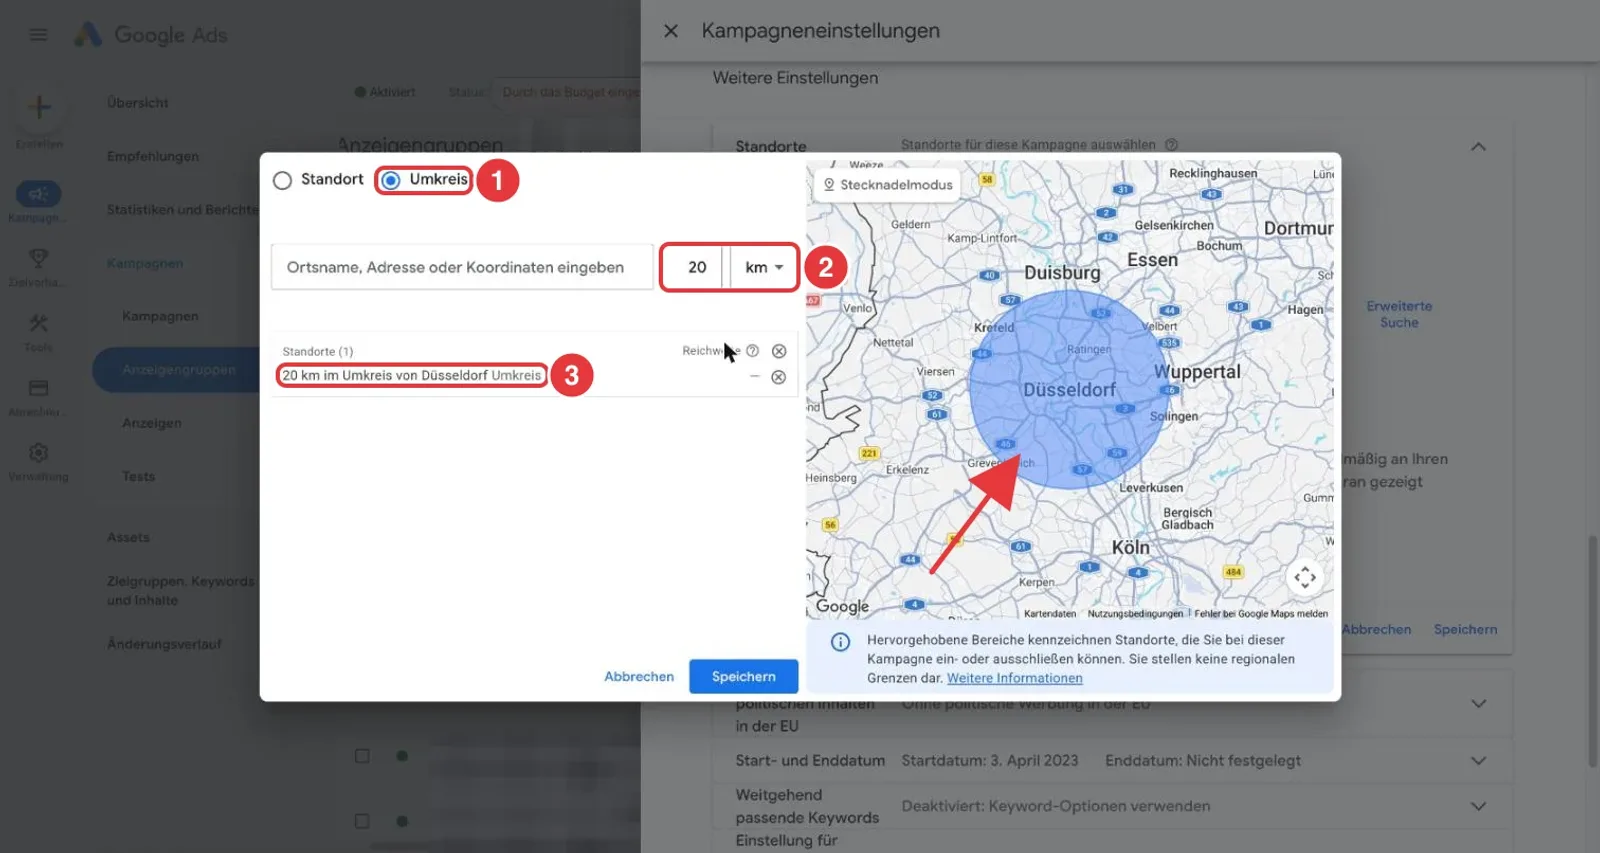Remove all locations with header X icon
1600x853 pixels.
(x=779, y=351)
